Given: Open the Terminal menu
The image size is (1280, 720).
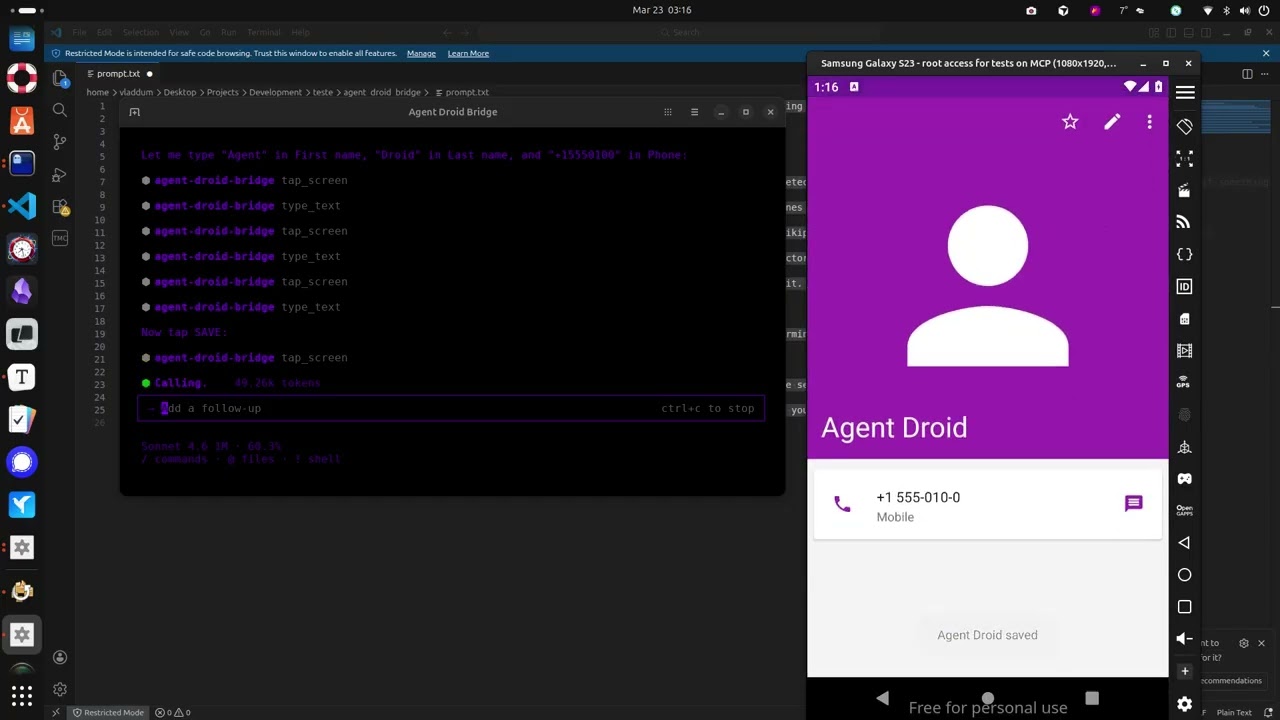Looking at the screenshot, I should [263, 32].
